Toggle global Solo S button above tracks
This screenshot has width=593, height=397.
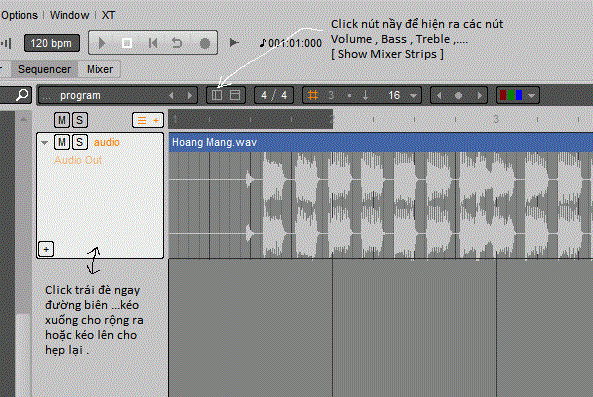(79, 120)
